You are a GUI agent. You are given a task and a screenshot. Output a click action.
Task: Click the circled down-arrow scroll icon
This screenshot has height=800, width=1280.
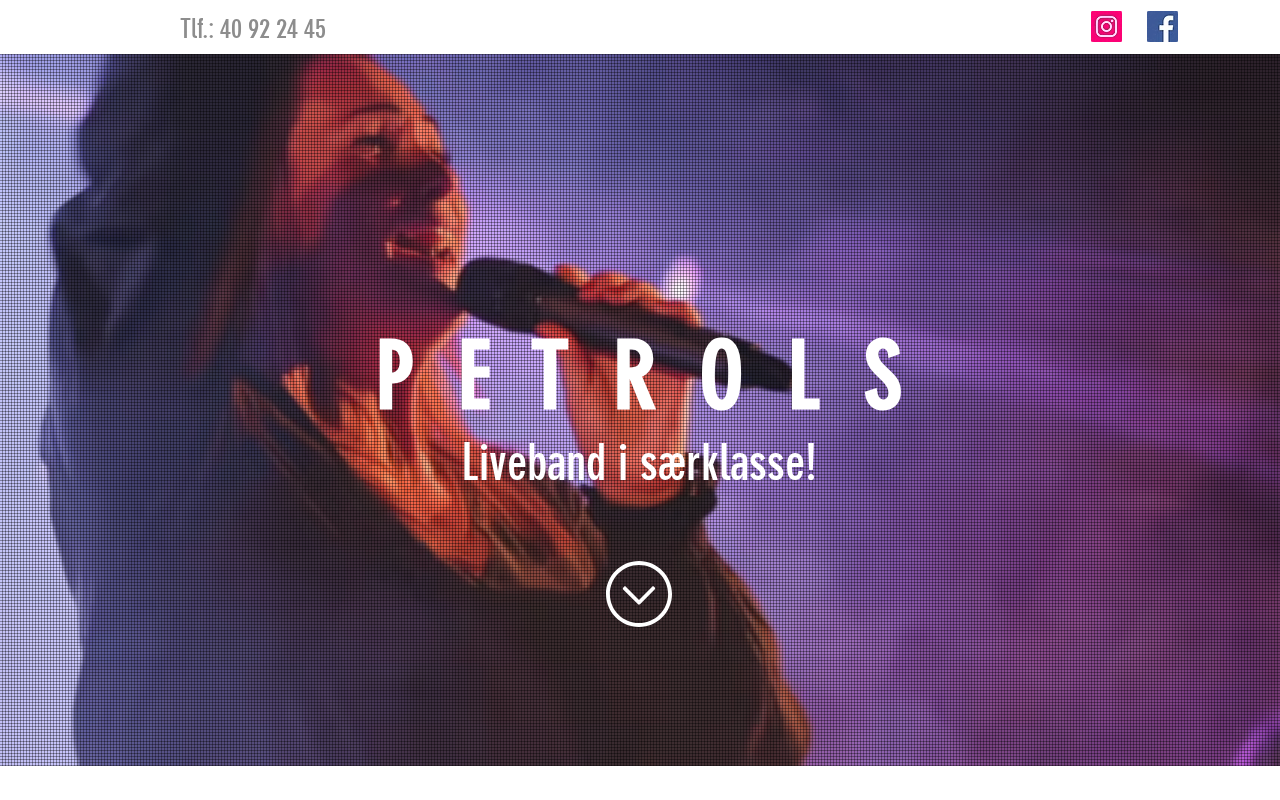point(639,594)
